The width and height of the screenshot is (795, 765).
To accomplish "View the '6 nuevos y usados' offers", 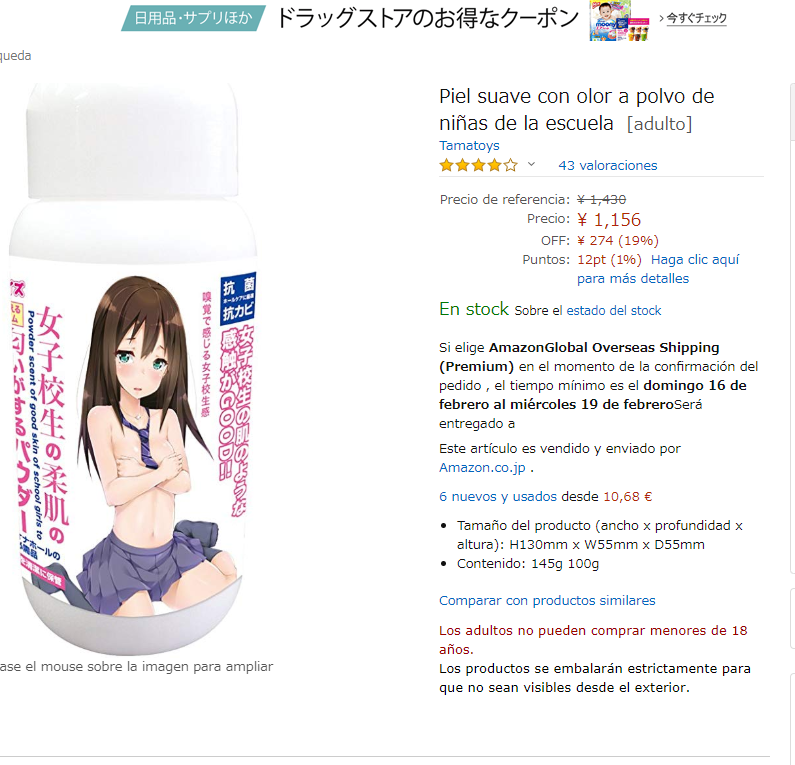I will click(x=498, y=496).
